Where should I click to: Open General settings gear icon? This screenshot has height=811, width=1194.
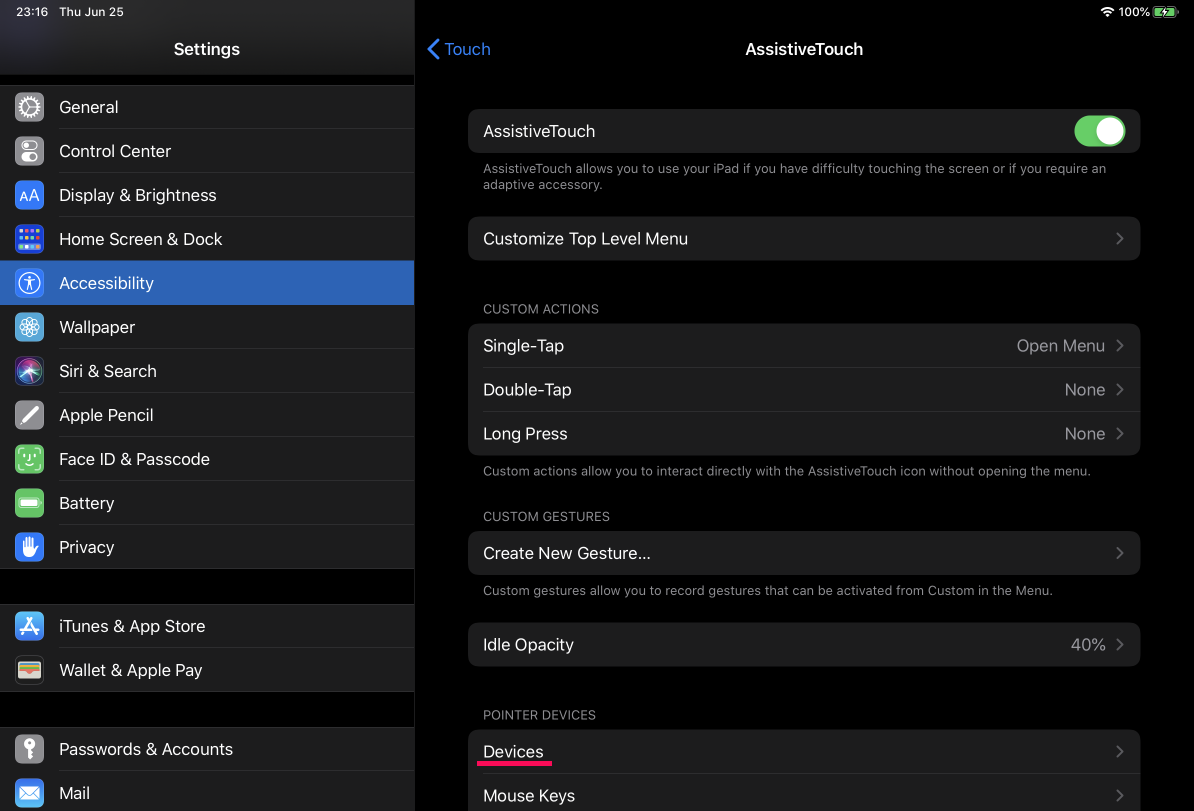click(x=30, y=107)
